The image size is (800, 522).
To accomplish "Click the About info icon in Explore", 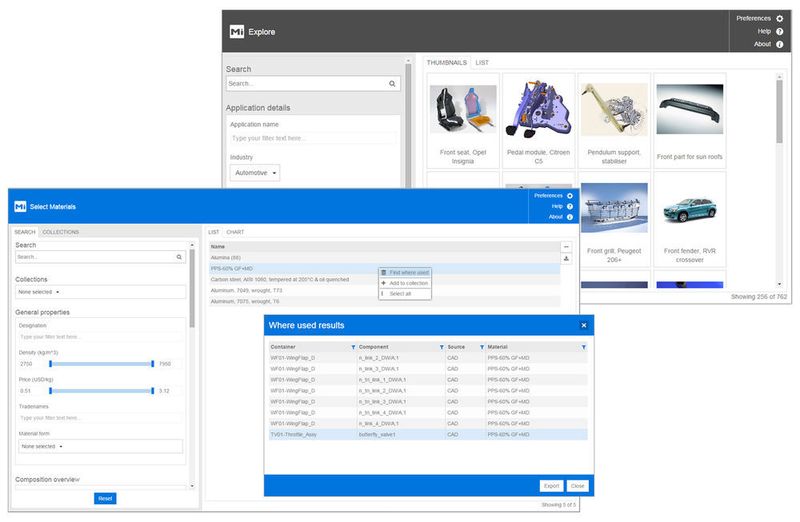I will [779, 44].
